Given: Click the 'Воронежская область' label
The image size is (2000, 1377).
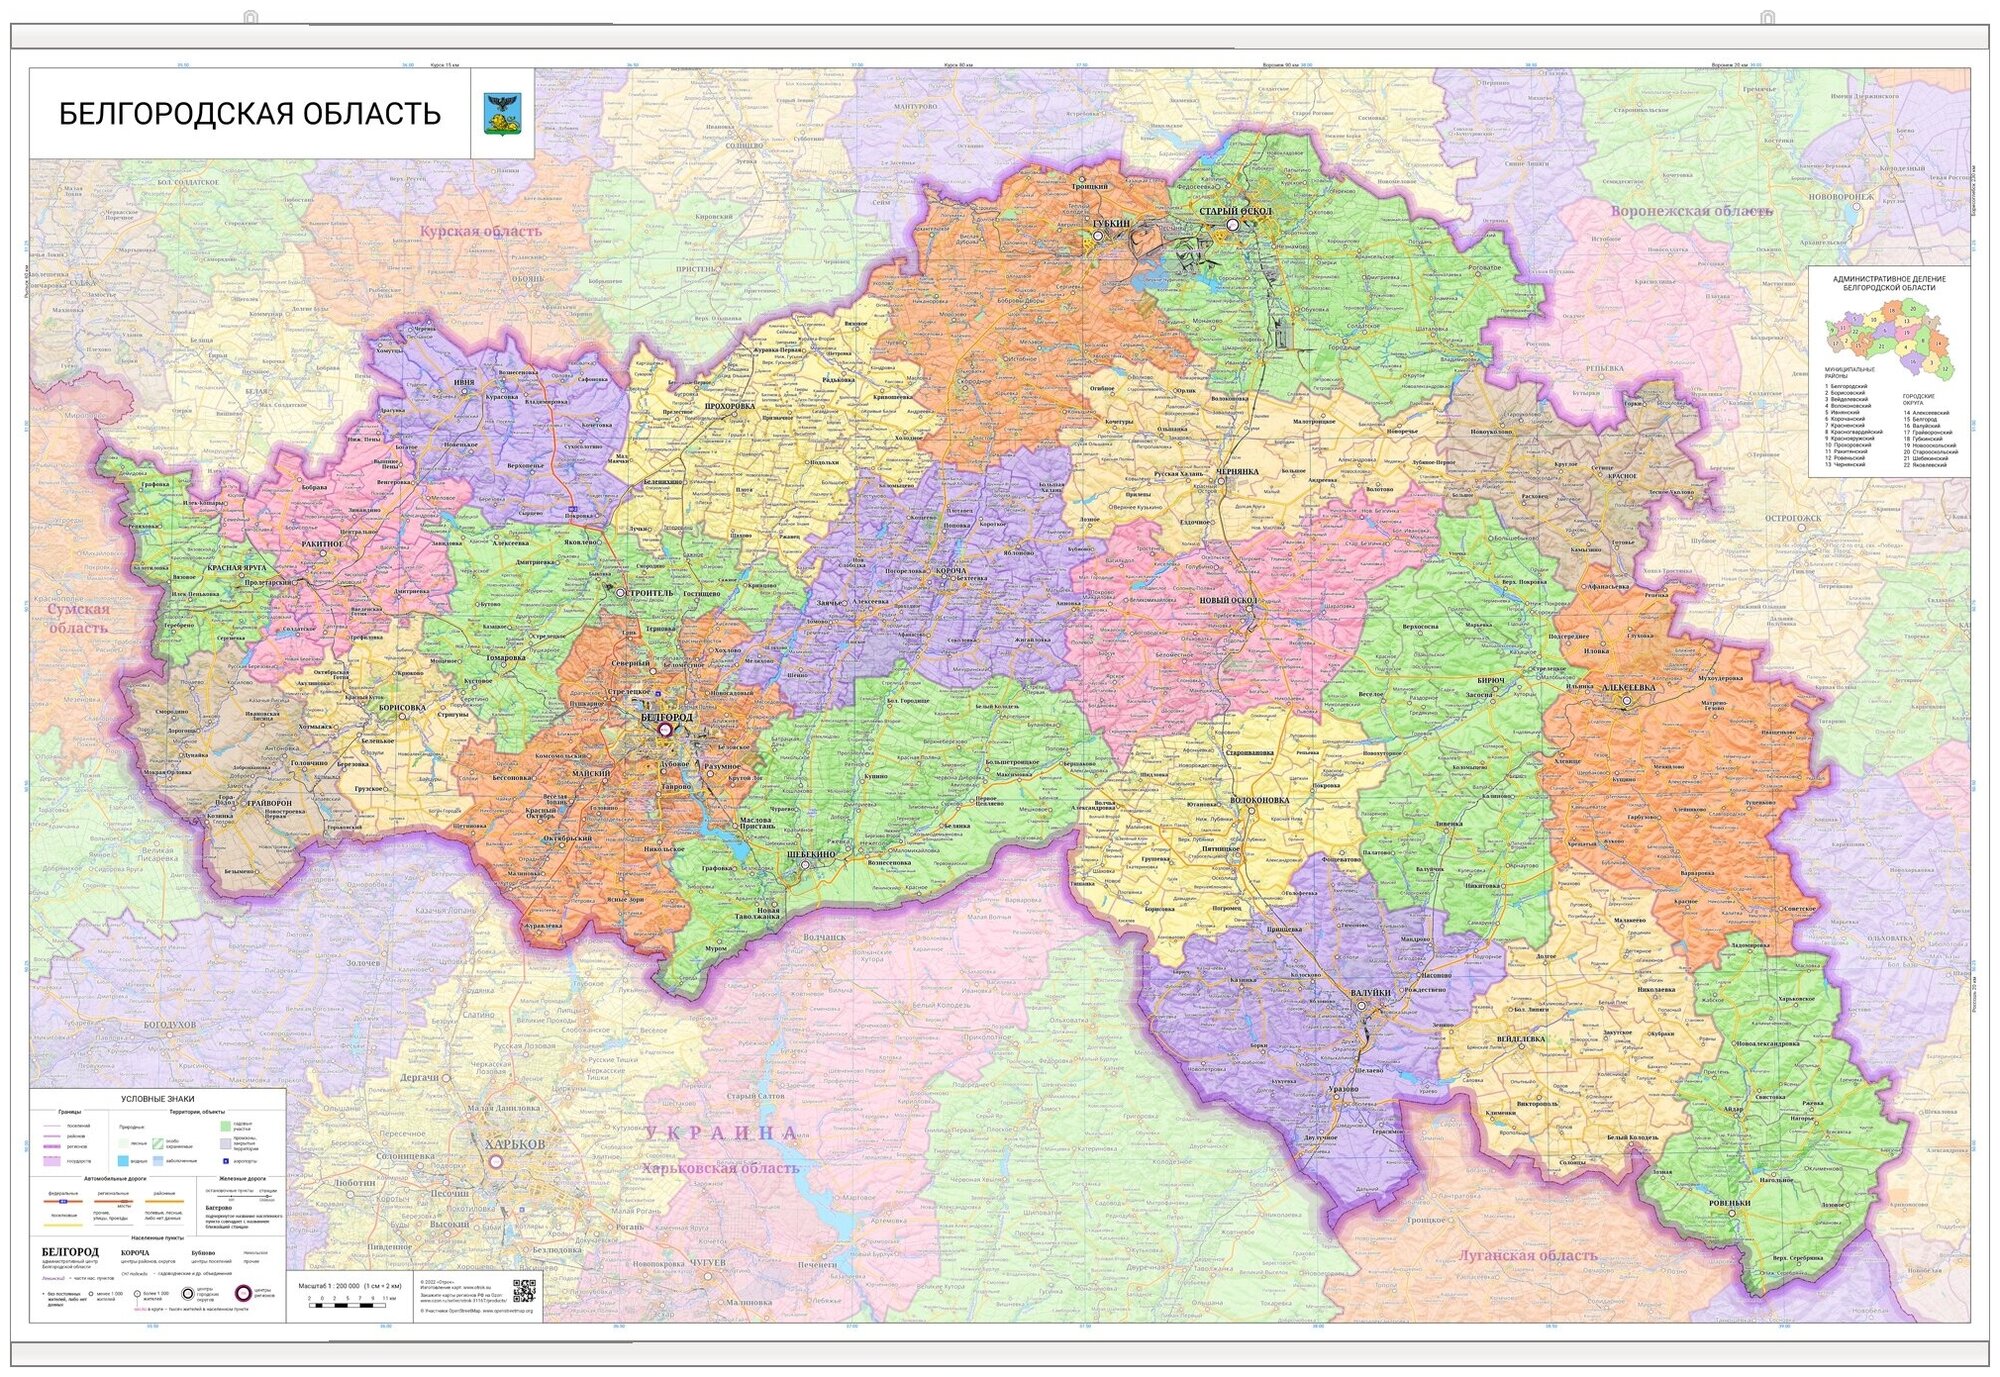Looking at the screenshot, I should click(x=1692, y=211).
